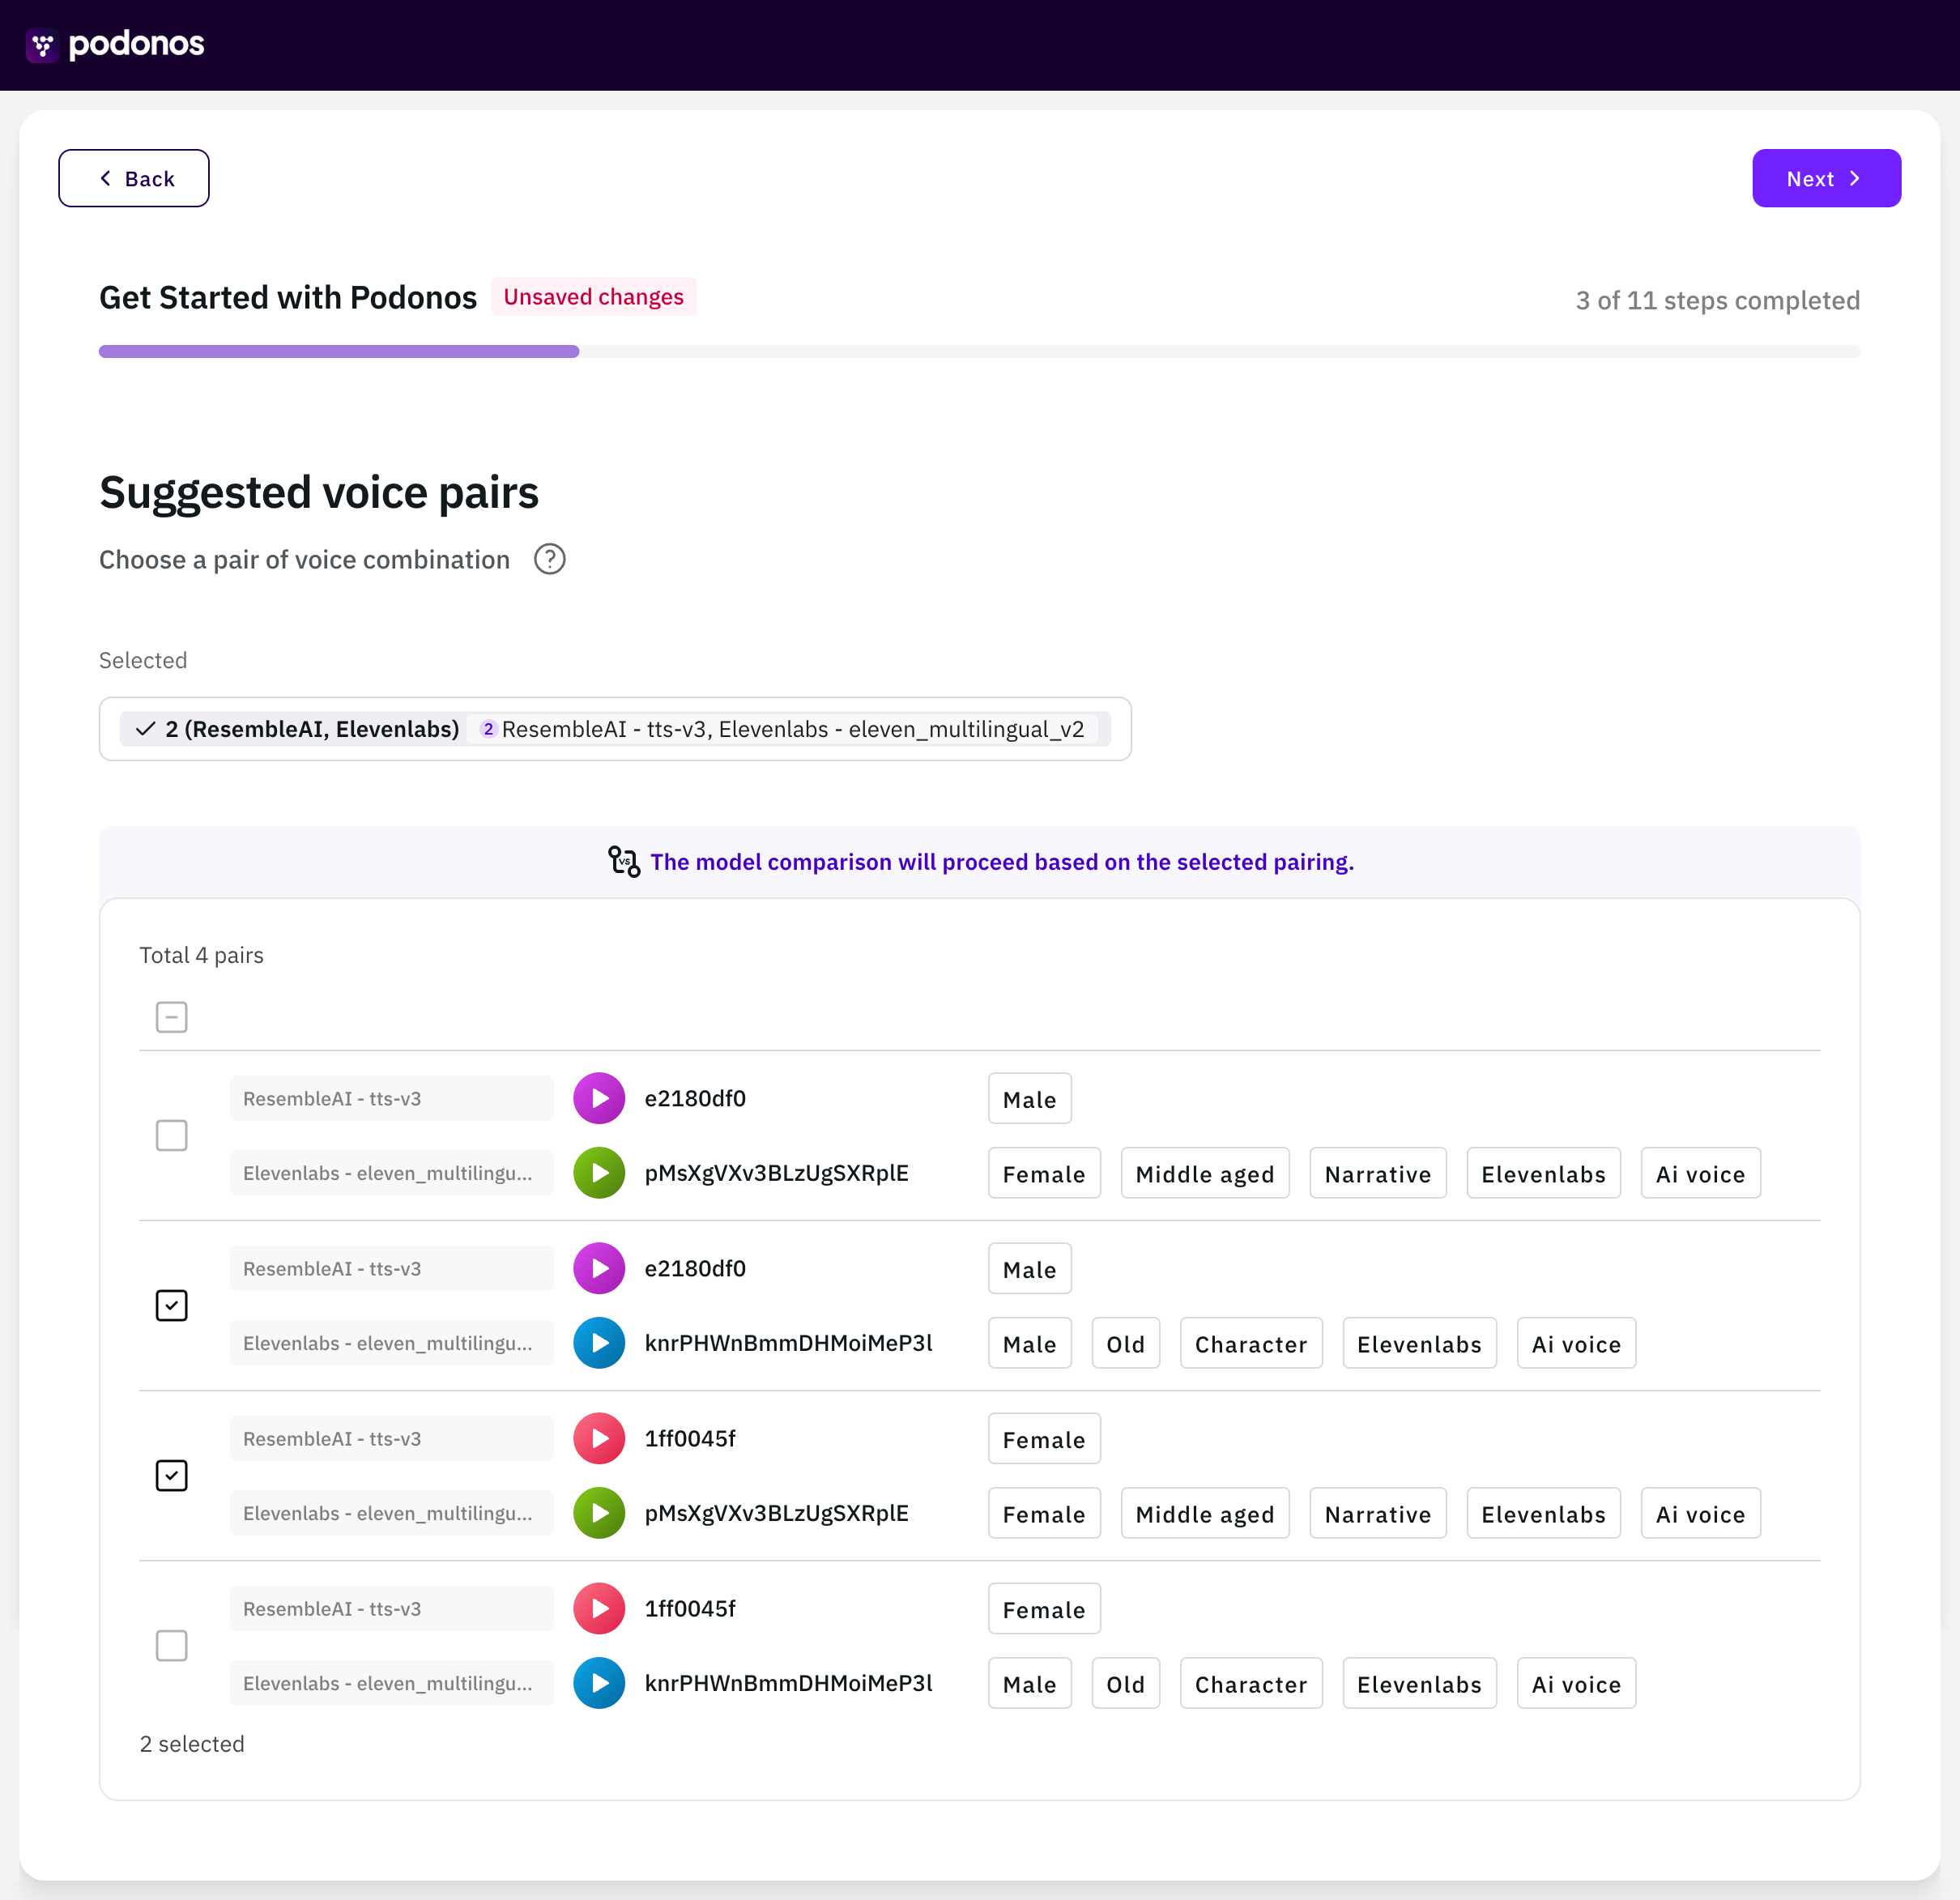Click the Narrative tag in the first pair

point(1378,1174)
